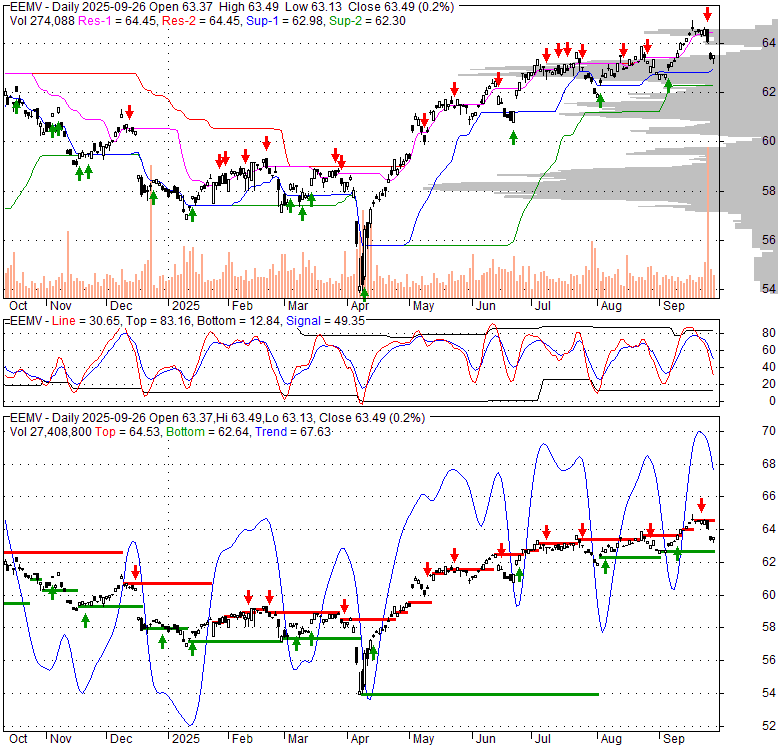Click the 'May' label on the bottom chart time axis

click(x=423, y=739)
